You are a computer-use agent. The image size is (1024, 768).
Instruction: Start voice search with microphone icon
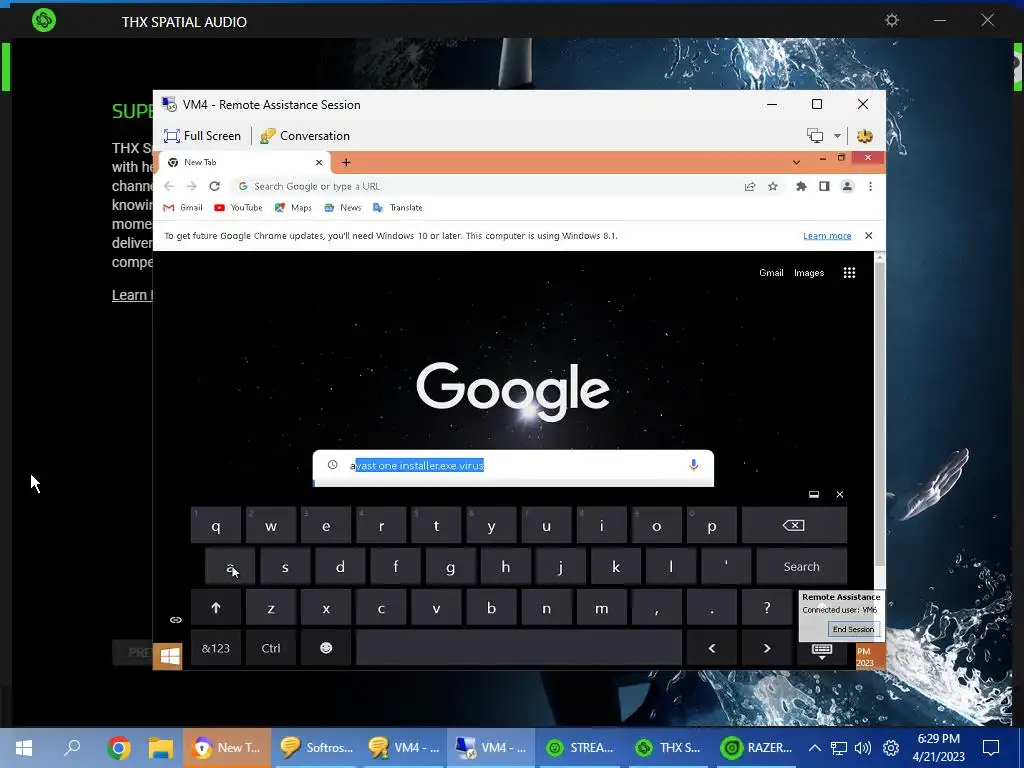point(694,465)
